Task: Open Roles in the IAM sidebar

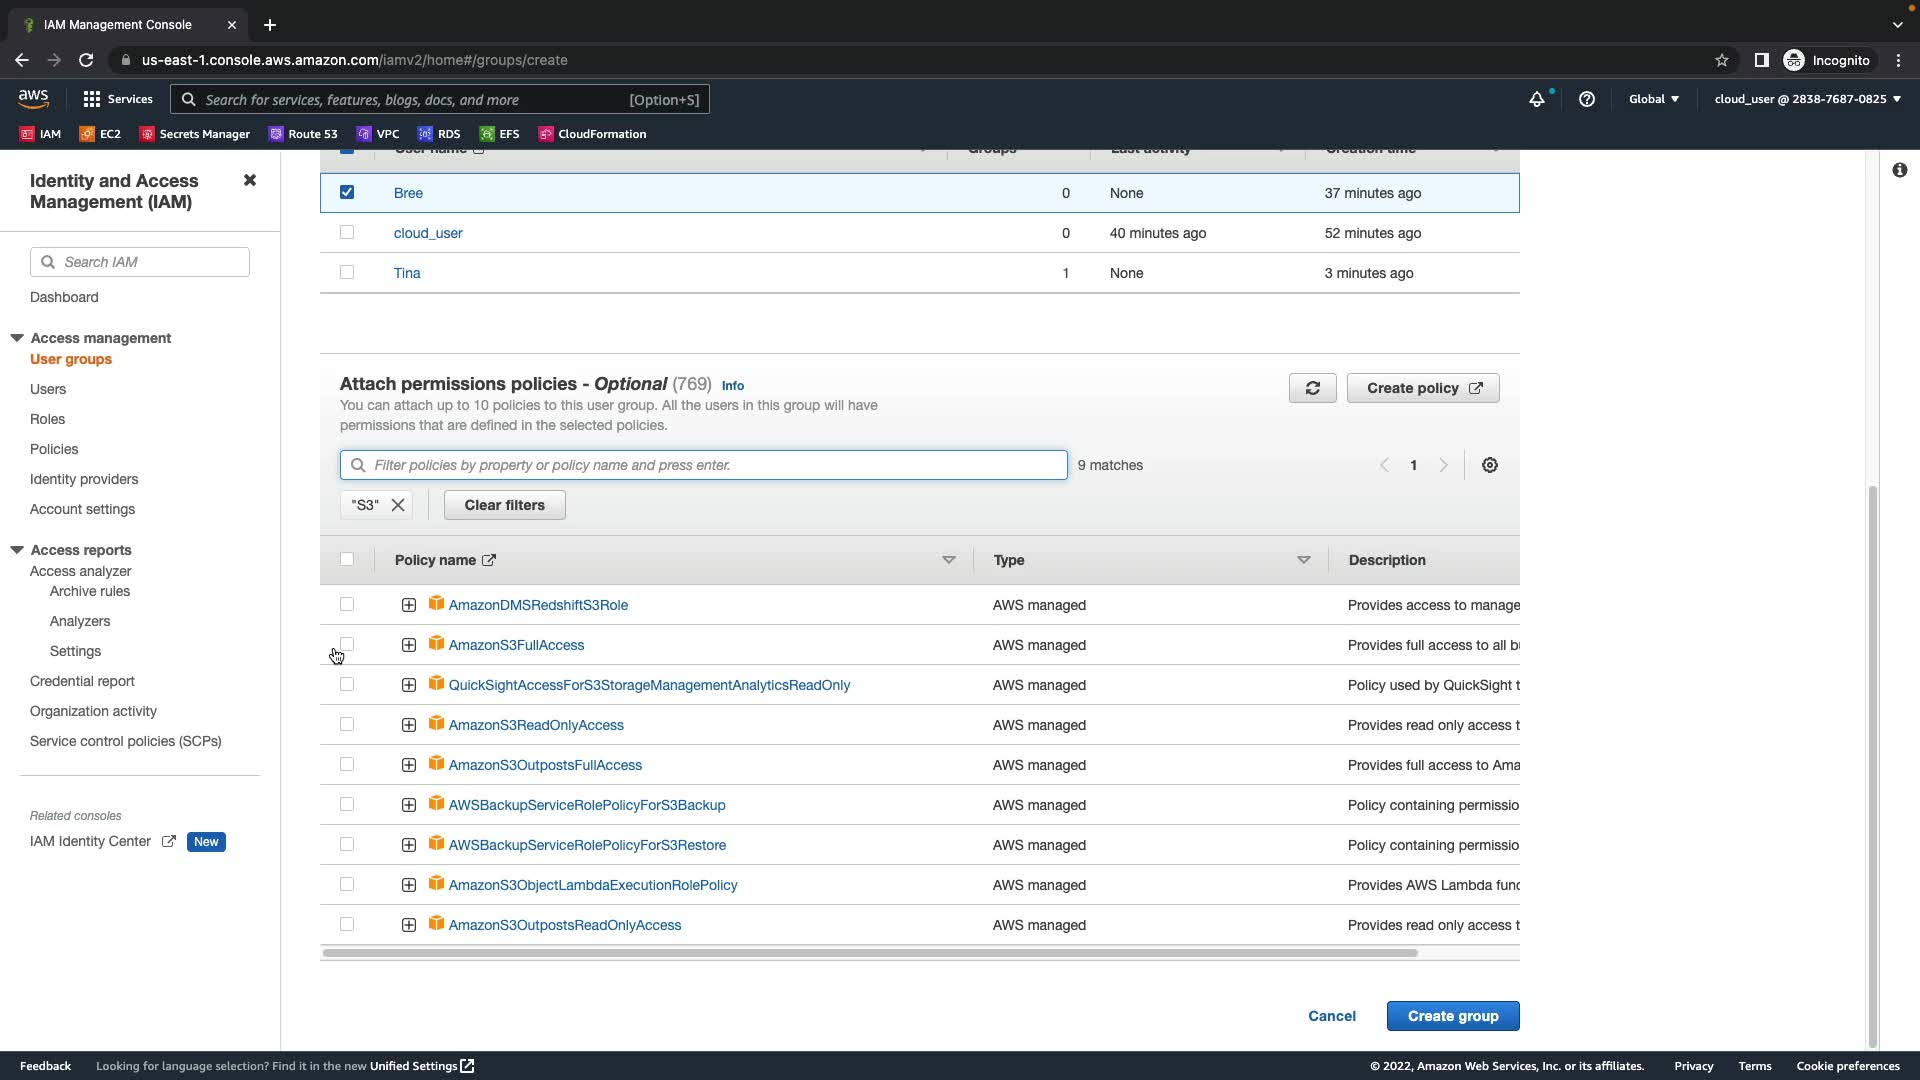Action: (47, 419)
